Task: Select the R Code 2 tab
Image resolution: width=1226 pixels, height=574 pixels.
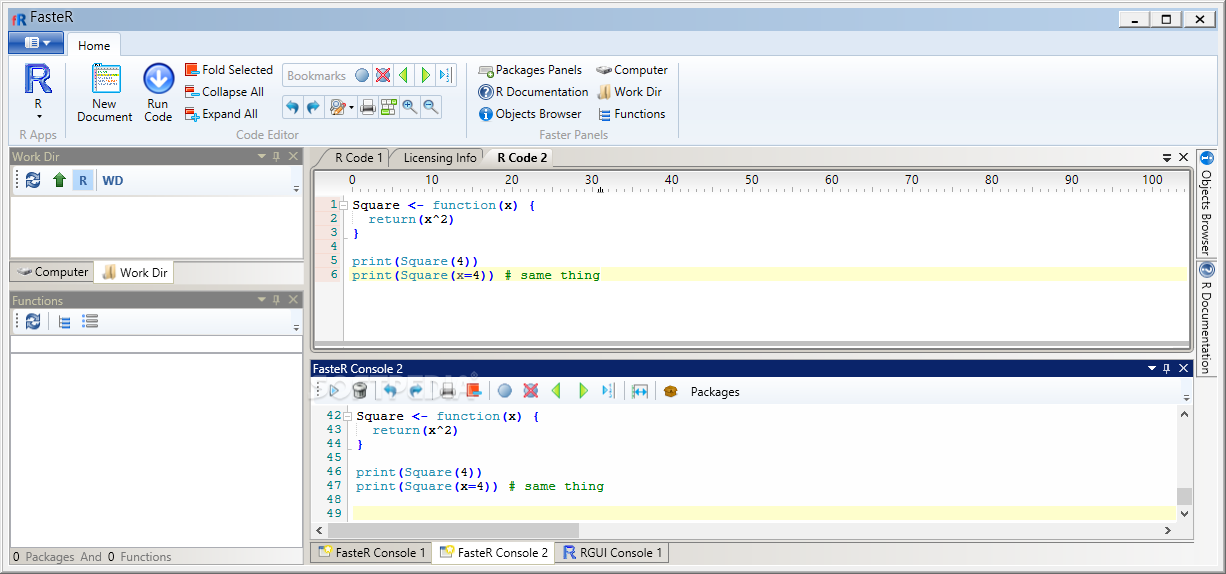Action: coord(522,158)
